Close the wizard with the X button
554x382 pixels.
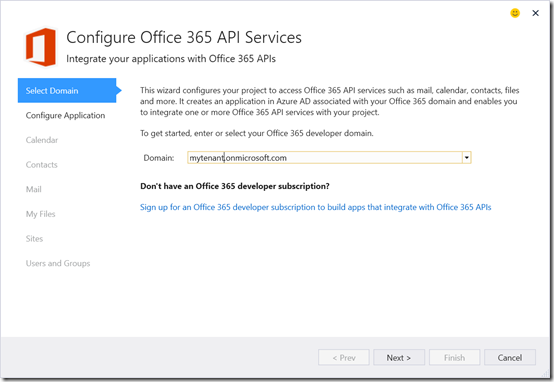point(535,13)
